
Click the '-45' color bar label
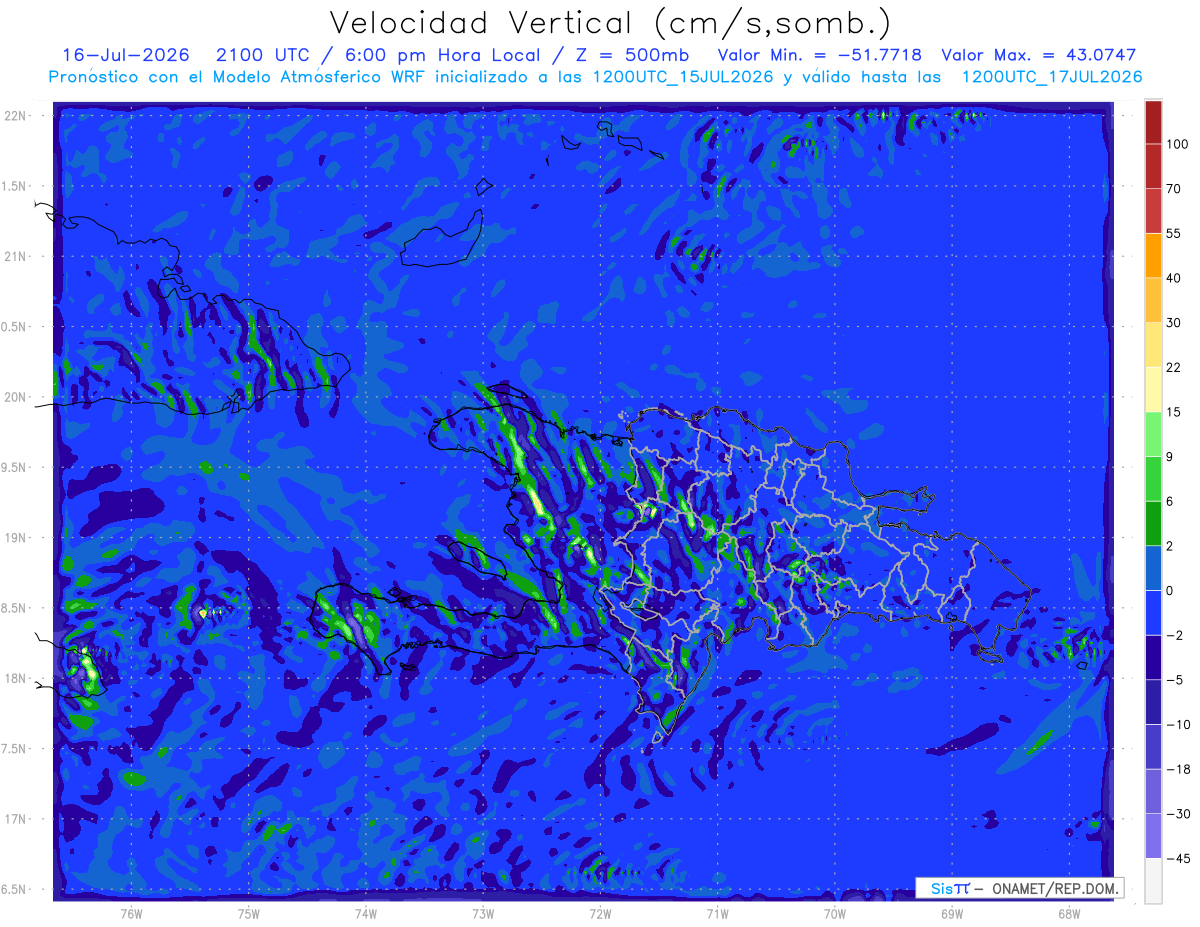[1177, 858]
